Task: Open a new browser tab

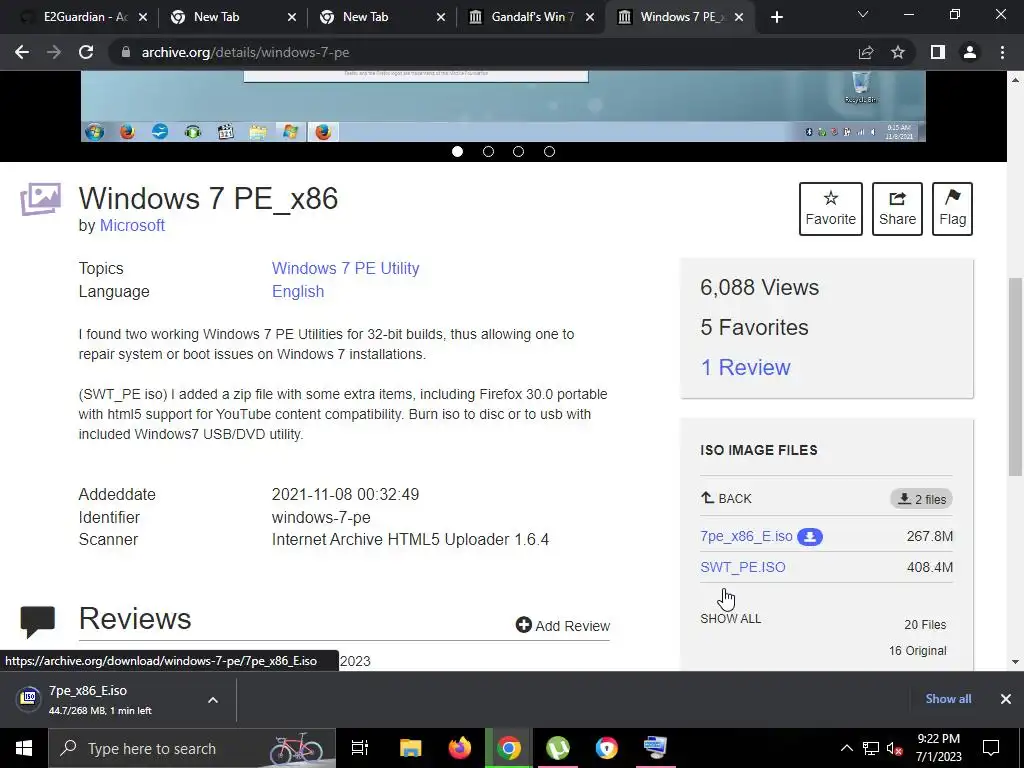Action: tap(776, 18)
